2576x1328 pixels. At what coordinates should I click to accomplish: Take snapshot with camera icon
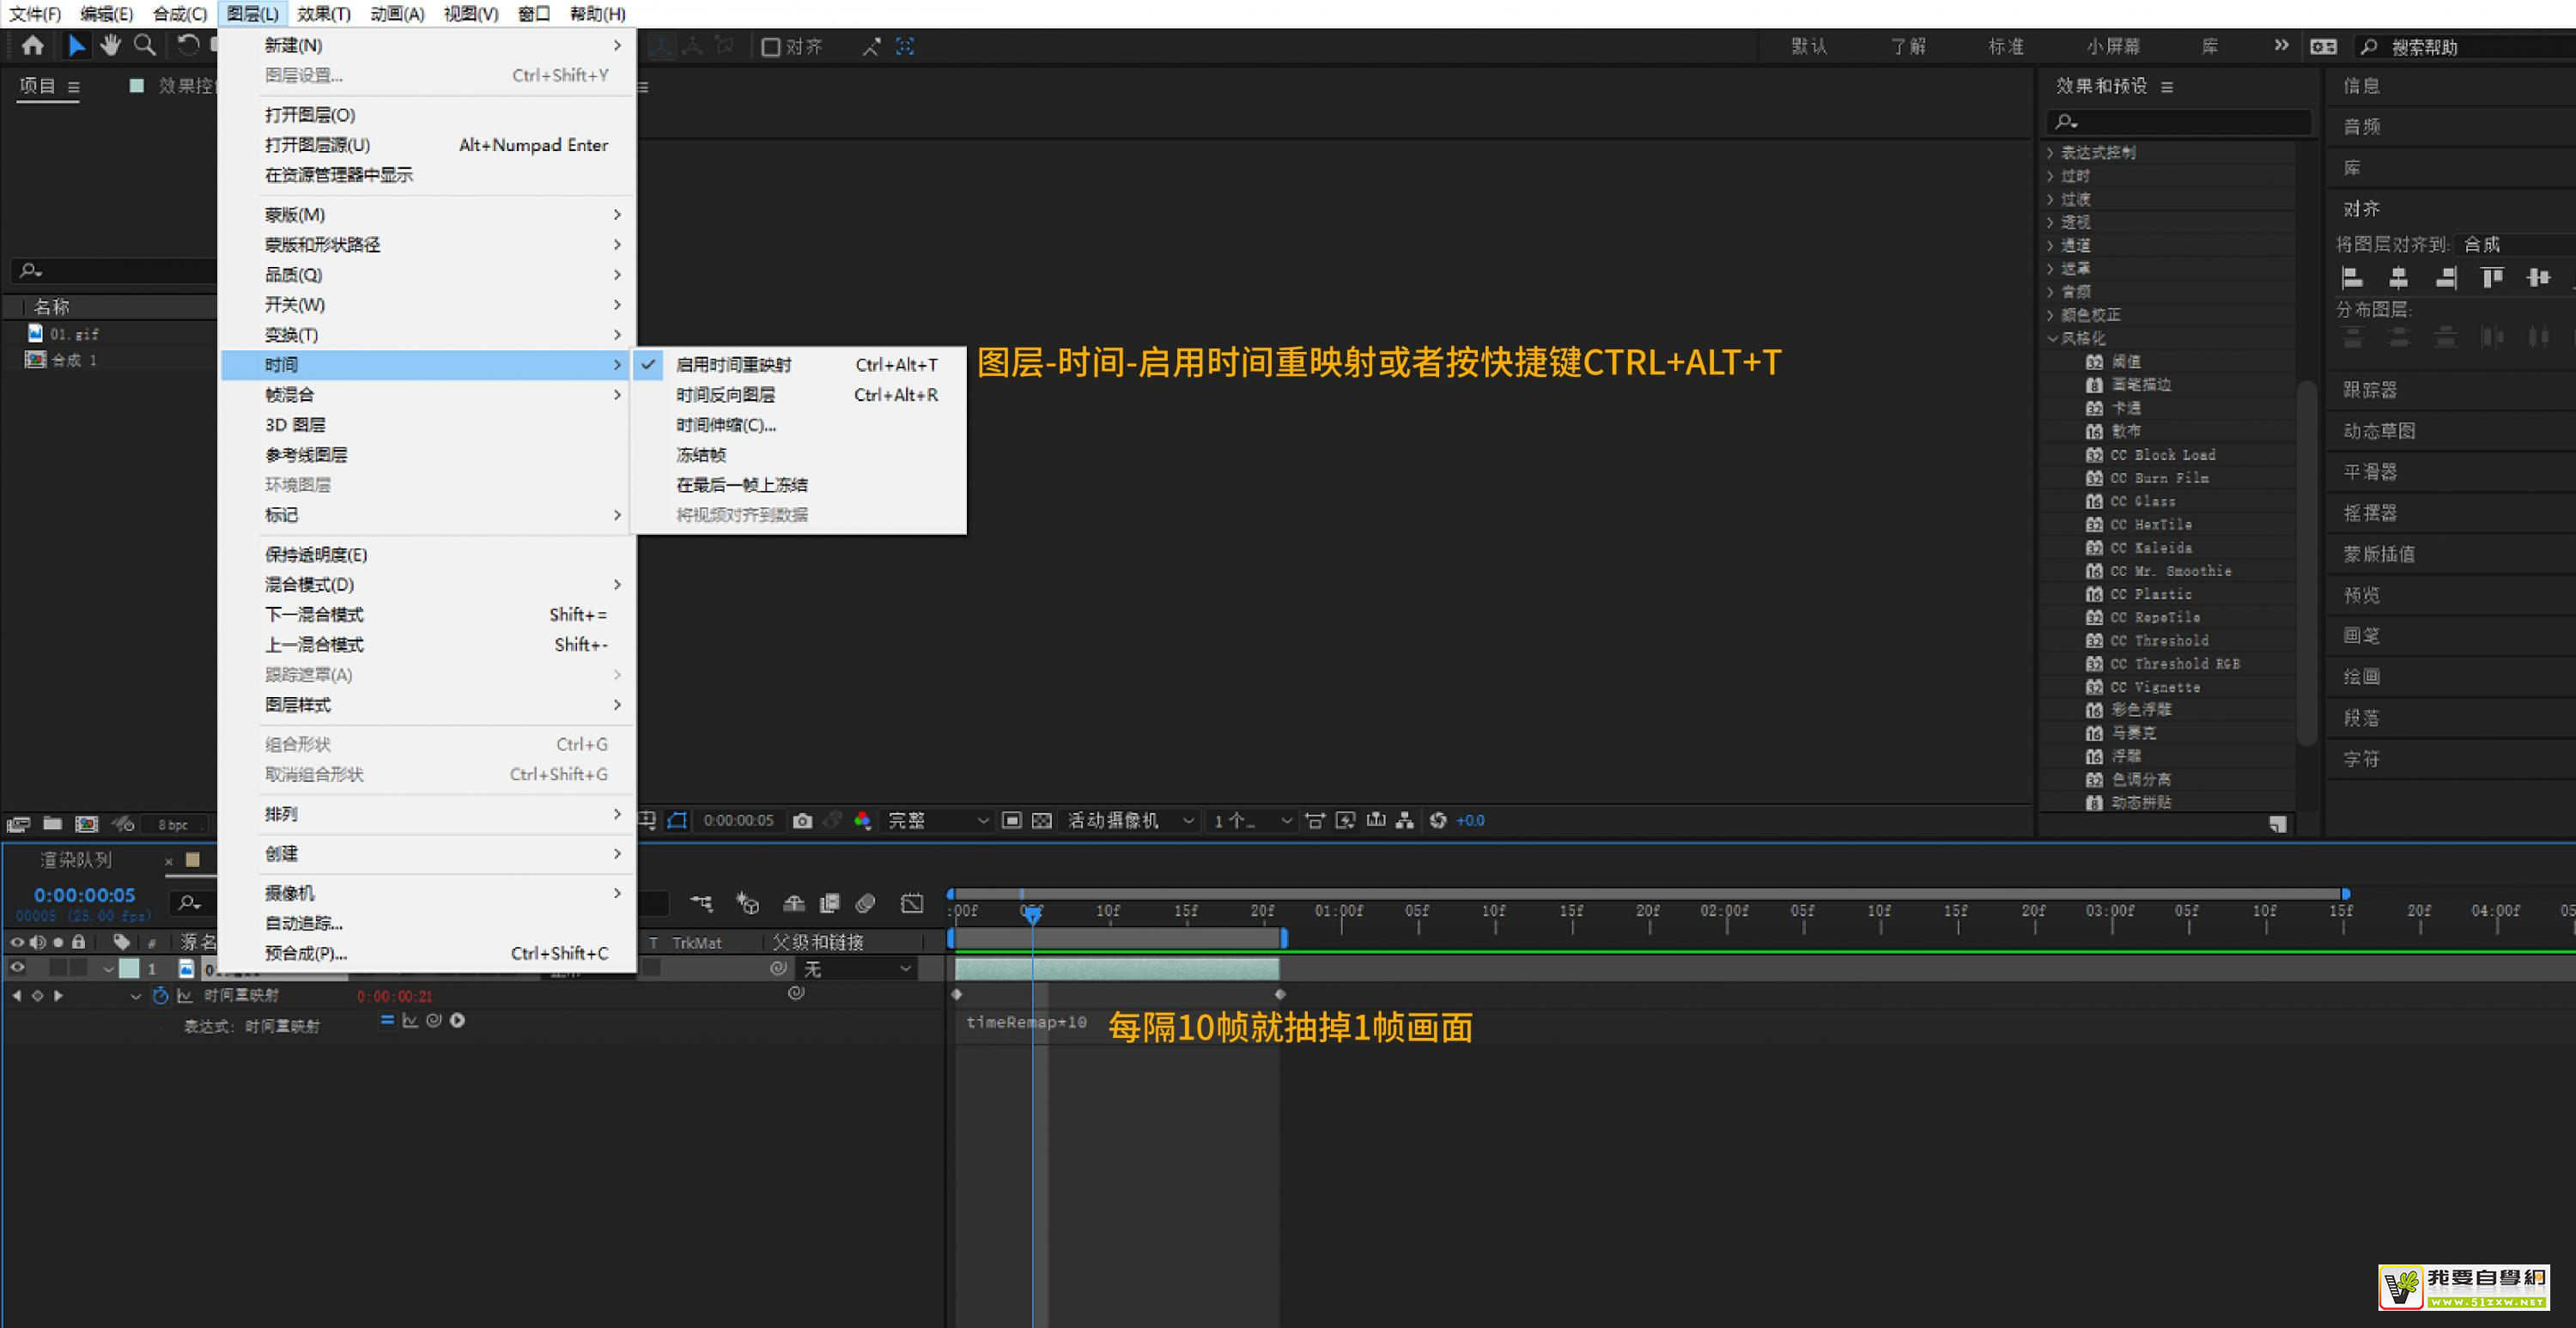pos(802,821)
